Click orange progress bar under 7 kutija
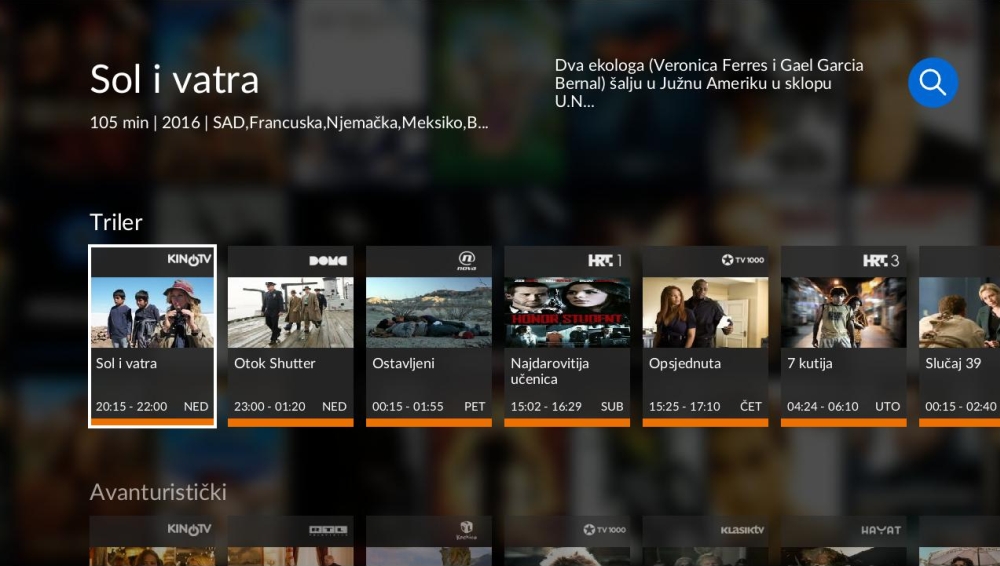Image resolution: width=1000 pixels, height=566 pixels. tap(844, 422)
